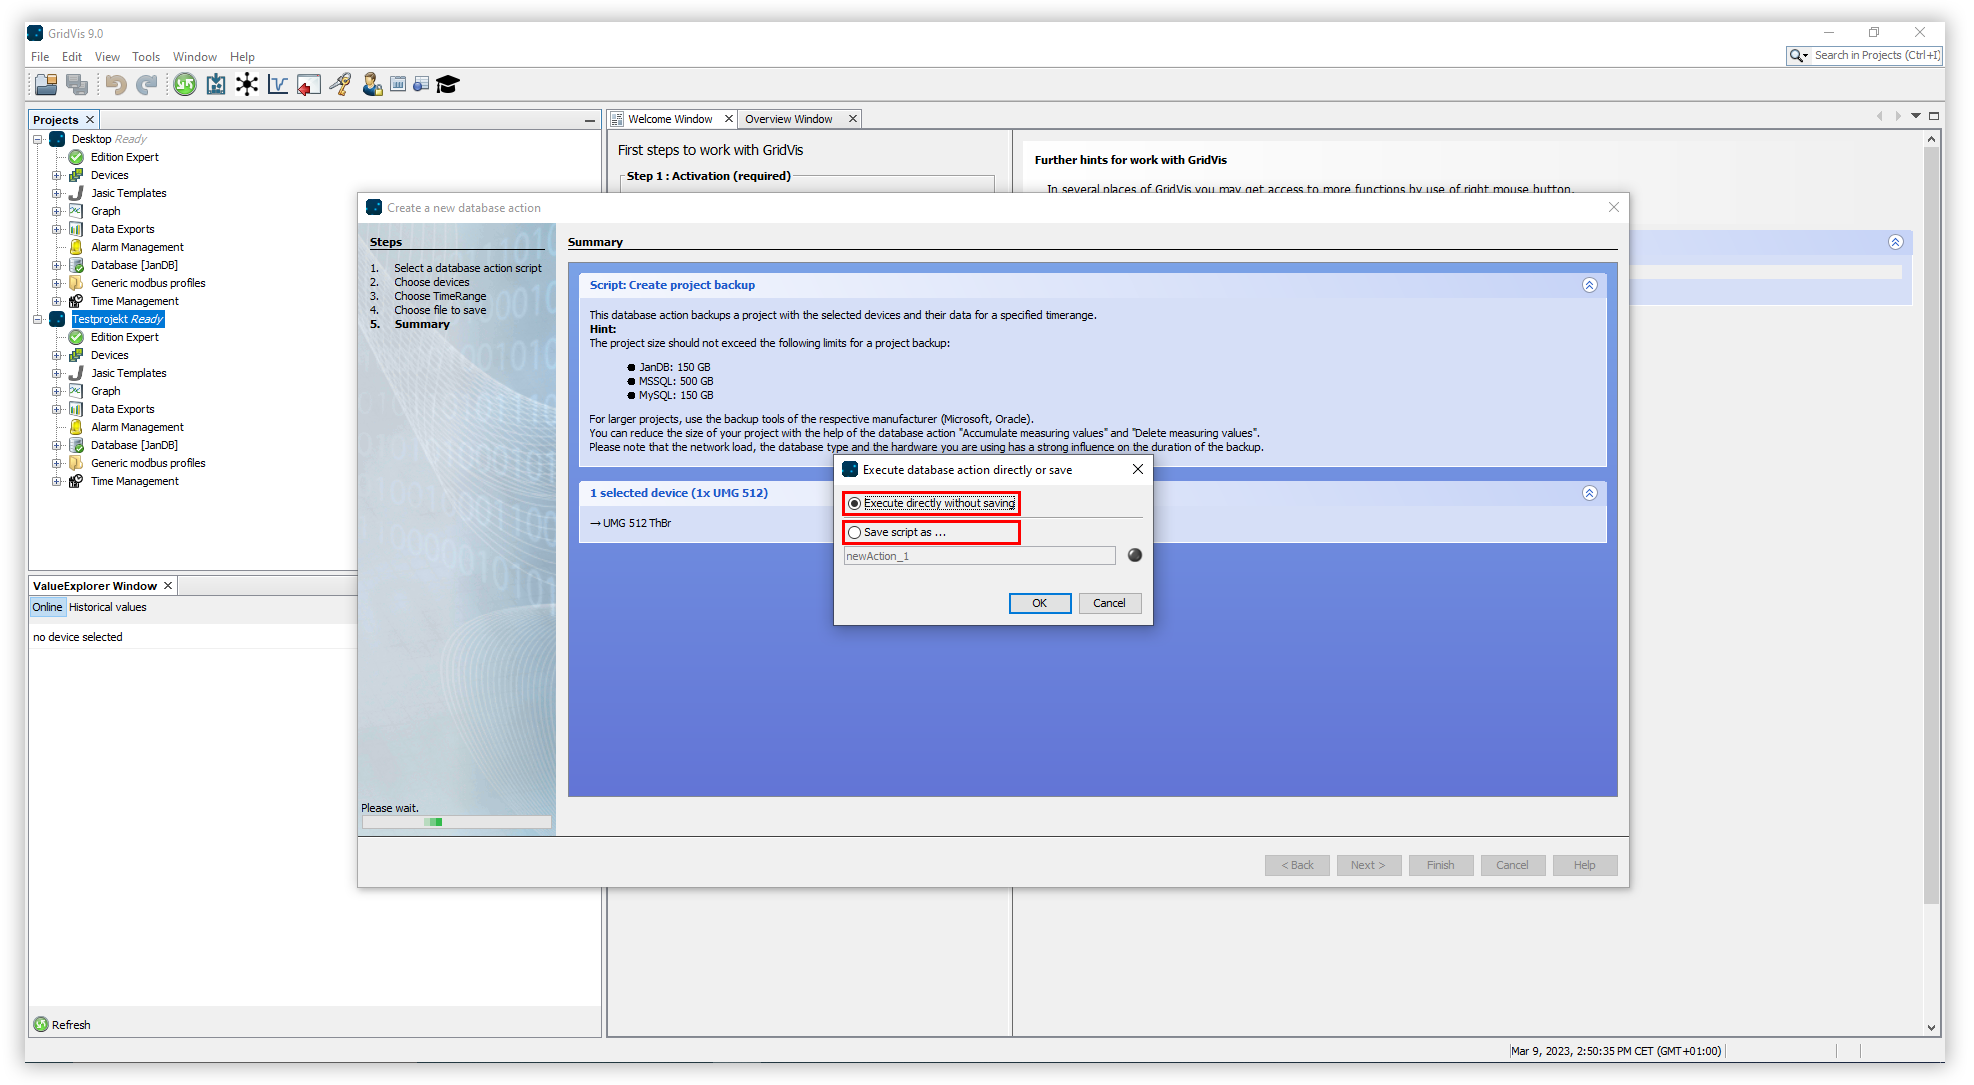Image resolution: width=1974 pixels, height=1085 pixels.
Task: Expand the Devices node under Testprojekt
Action: tap(58, 355)
